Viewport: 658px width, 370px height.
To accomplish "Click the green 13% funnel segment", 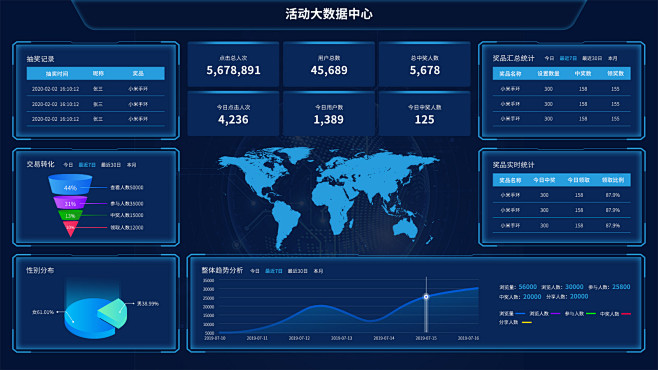I will (x=70, y=215).
